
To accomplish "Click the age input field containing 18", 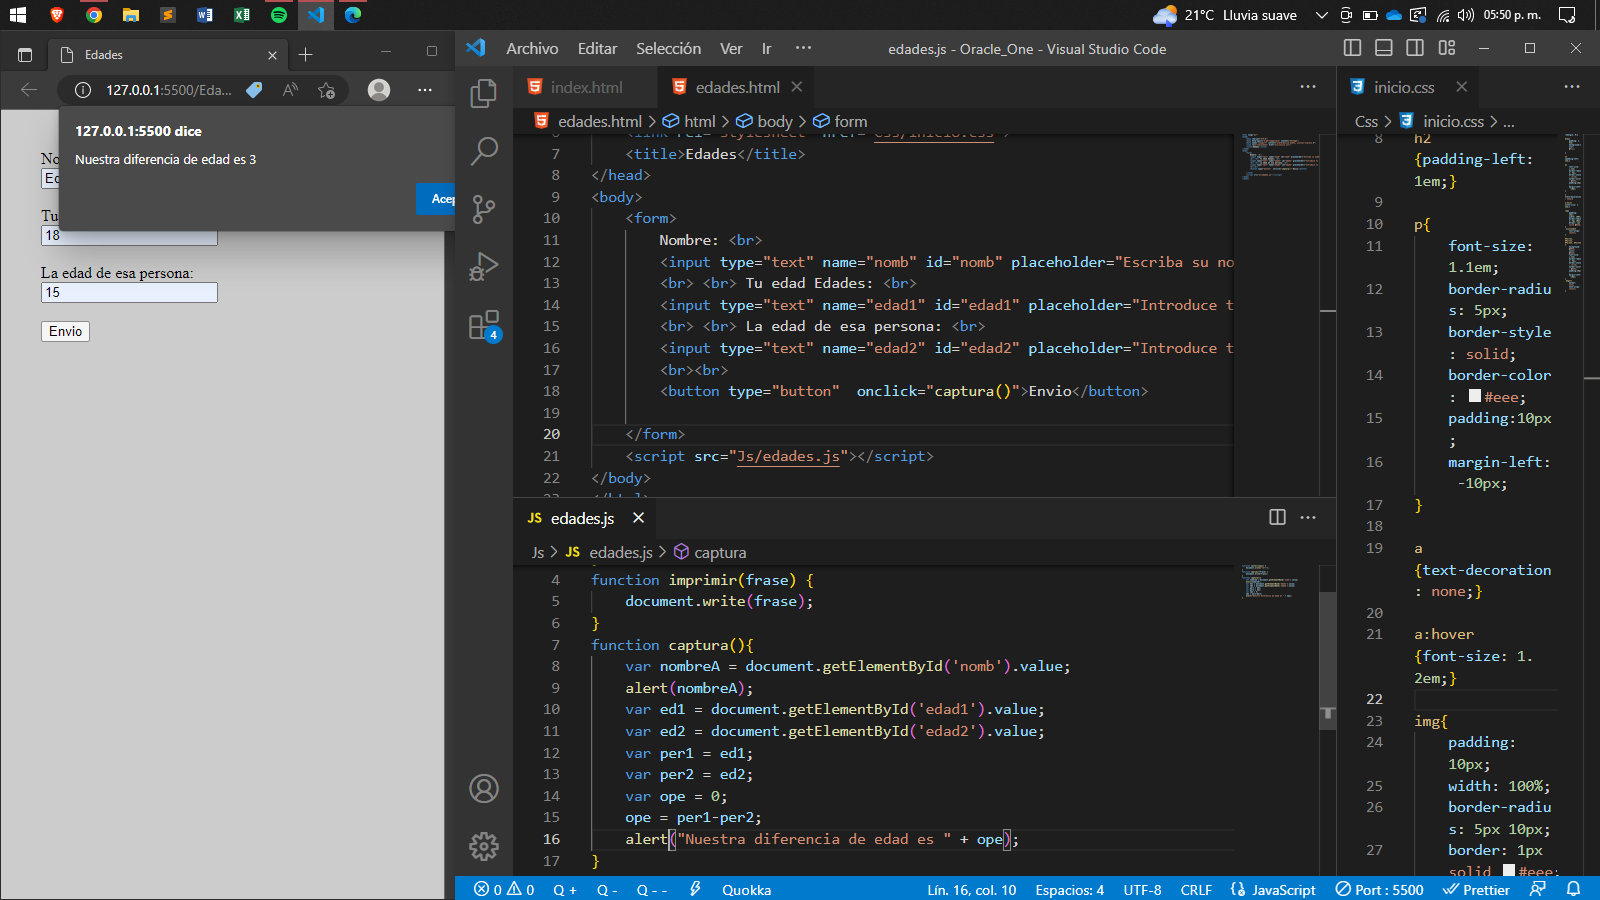I will (x=129, y=235).
